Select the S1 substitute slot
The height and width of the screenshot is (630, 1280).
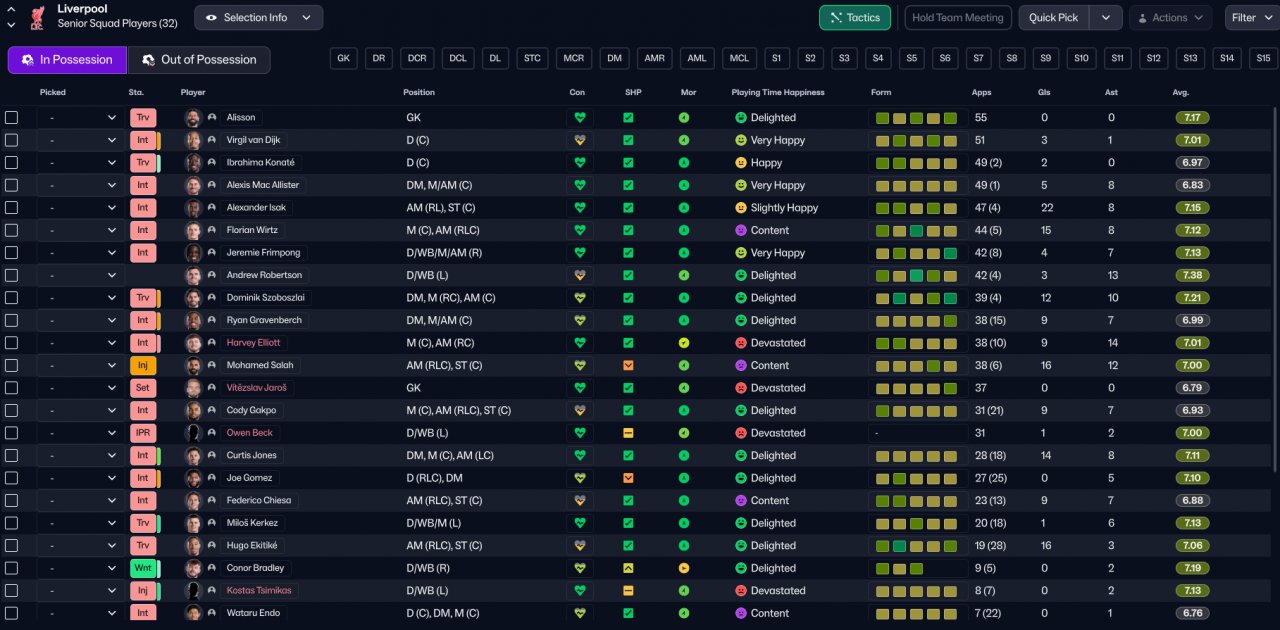(776, 58)
